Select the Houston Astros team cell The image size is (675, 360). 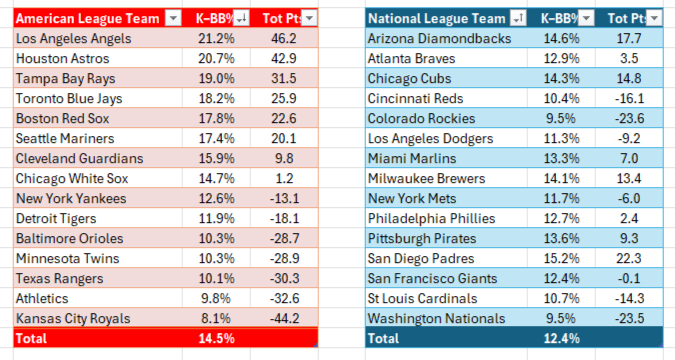[x=98, y=58]
